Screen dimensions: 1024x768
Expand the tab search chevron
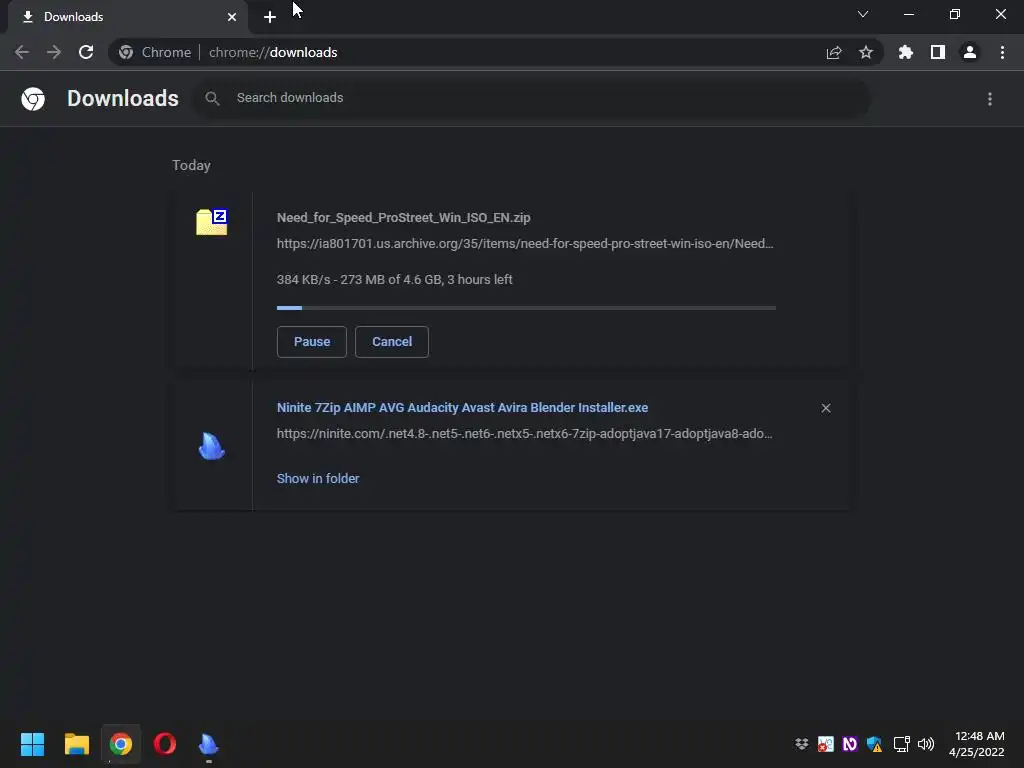pyautogui.click(x=863, y=14)
